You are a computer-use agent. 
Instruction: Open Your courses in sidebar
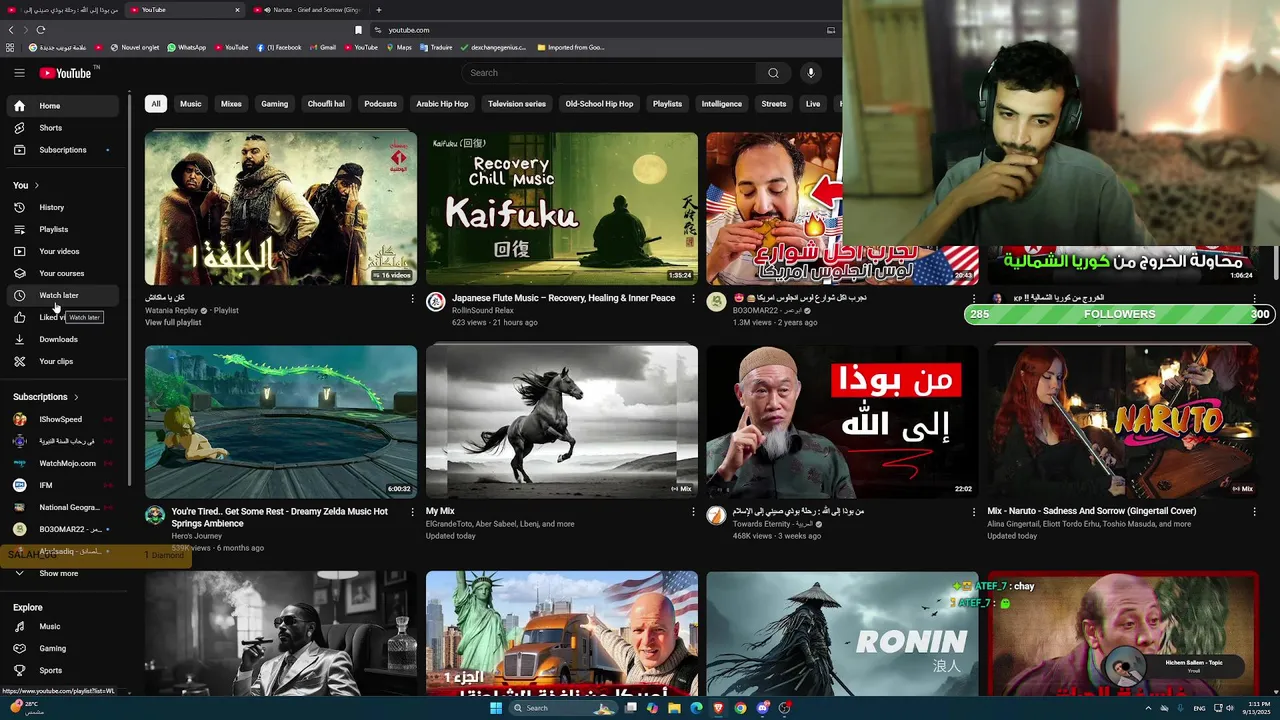click(x=65, y=274)
